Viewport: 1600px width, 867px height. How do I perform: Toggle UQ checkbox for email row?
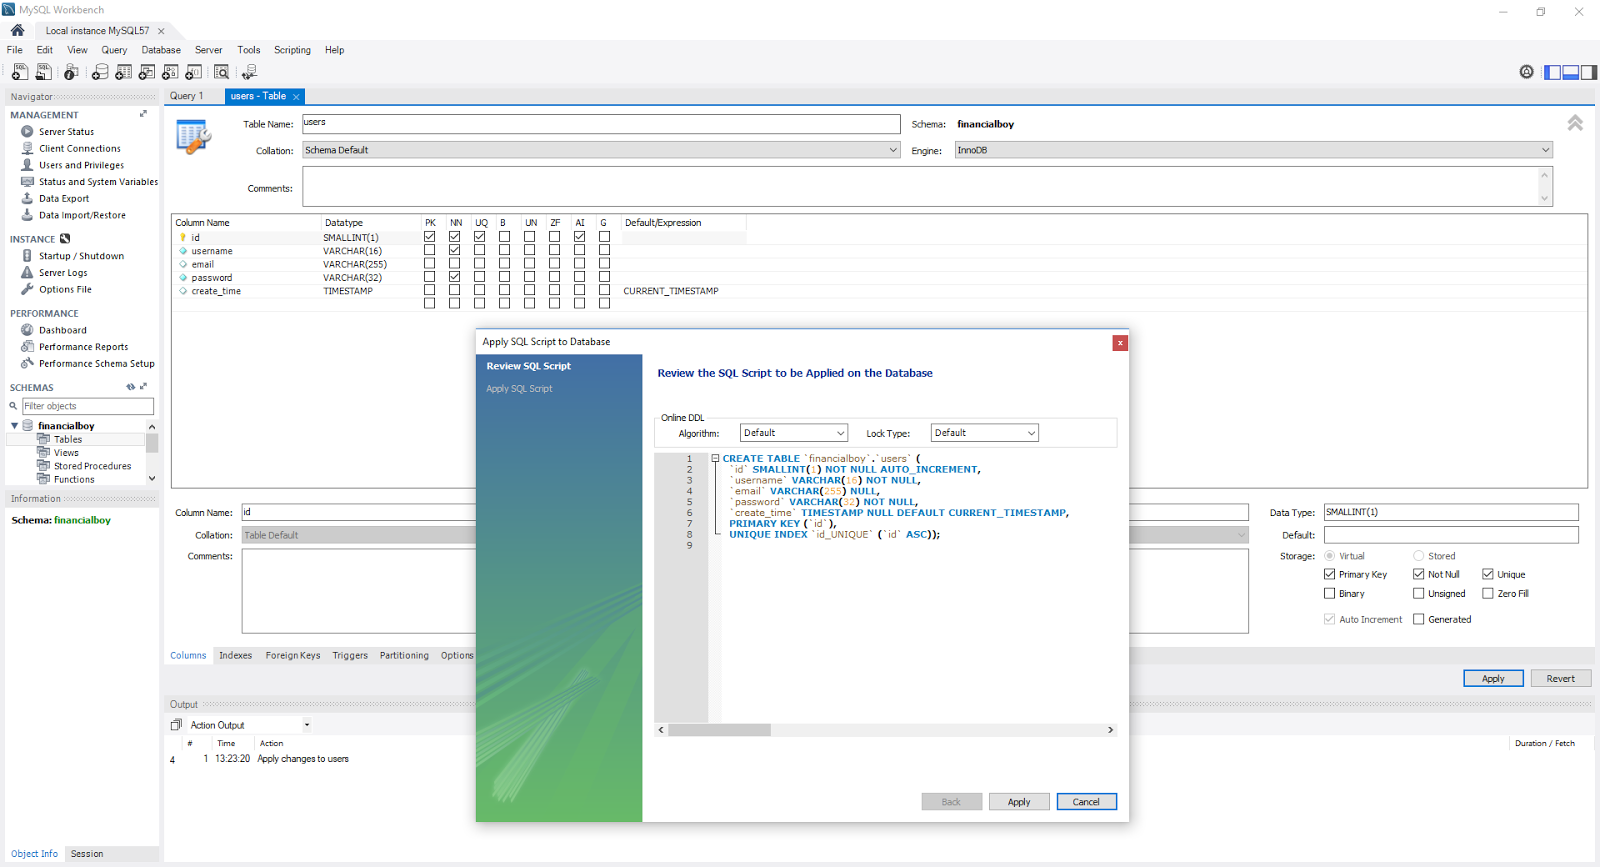click(480, 264)
